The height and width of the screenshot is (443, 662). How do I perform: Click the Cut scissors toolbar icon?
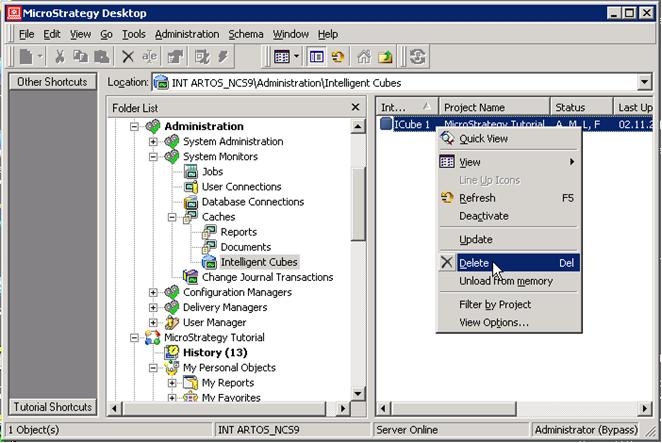[x=60, y=57]
